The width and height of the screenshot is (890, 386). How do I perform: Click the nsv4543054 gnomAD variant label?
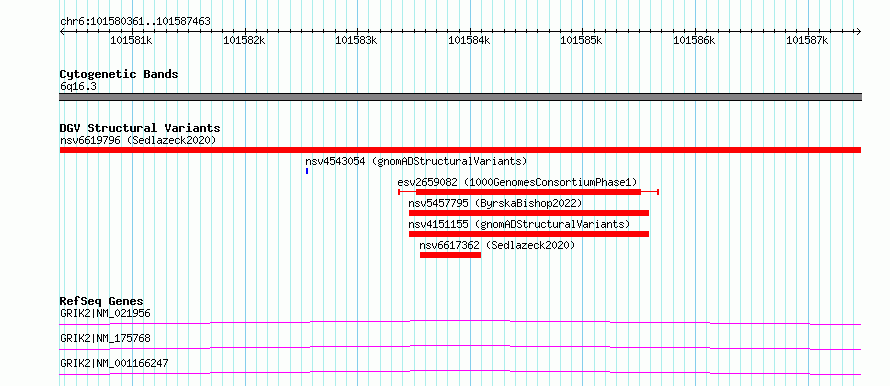click(417, 161)
